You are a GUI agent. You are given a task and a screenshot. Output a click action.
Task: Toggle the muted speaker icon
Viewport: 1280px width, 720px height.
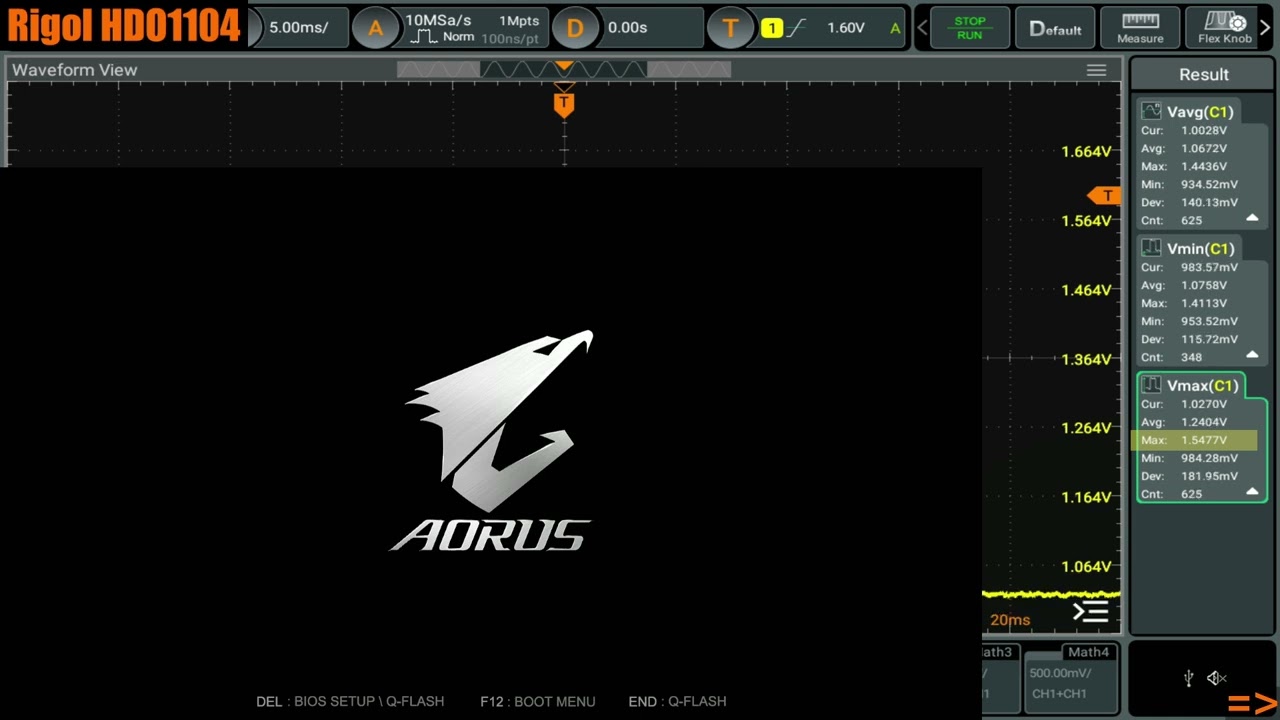[x=1216, y=678]
